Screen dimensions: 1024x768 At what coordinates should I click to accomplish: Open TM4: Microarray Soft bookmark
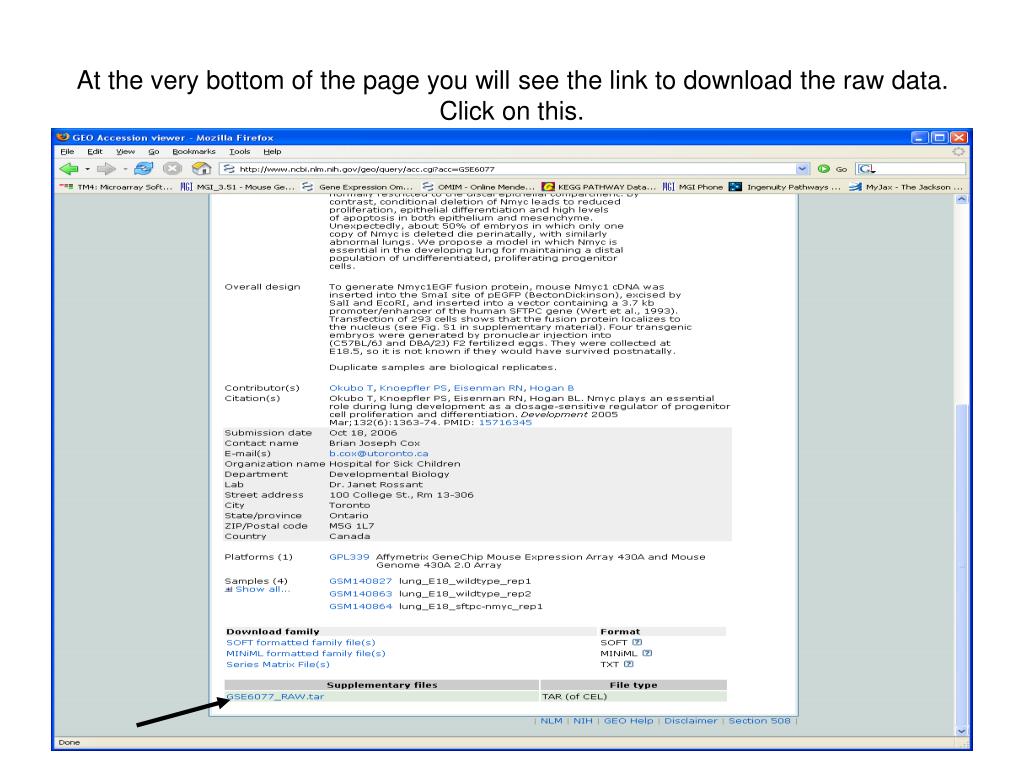116,187
